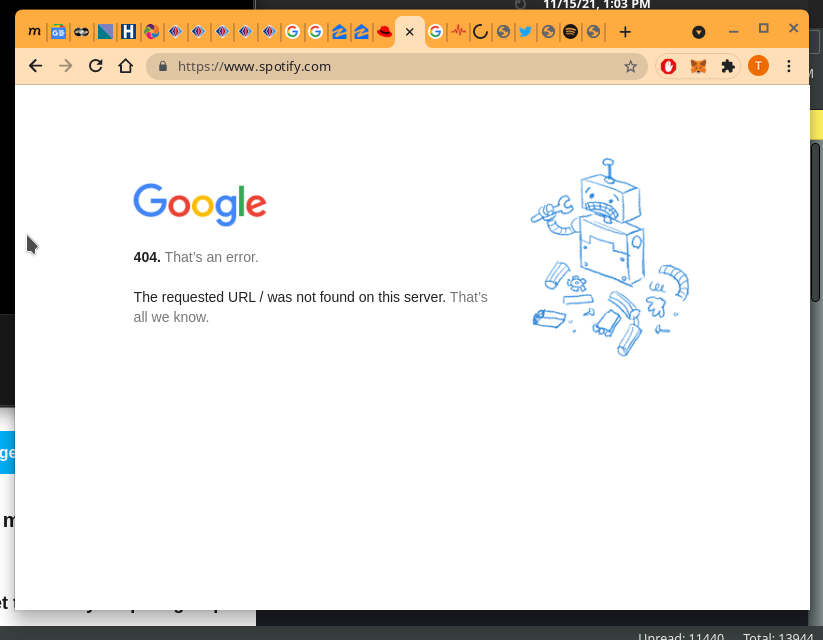The image size is (823, 640).
Task: View site info via the padlock icon
Action: point(163,66)
